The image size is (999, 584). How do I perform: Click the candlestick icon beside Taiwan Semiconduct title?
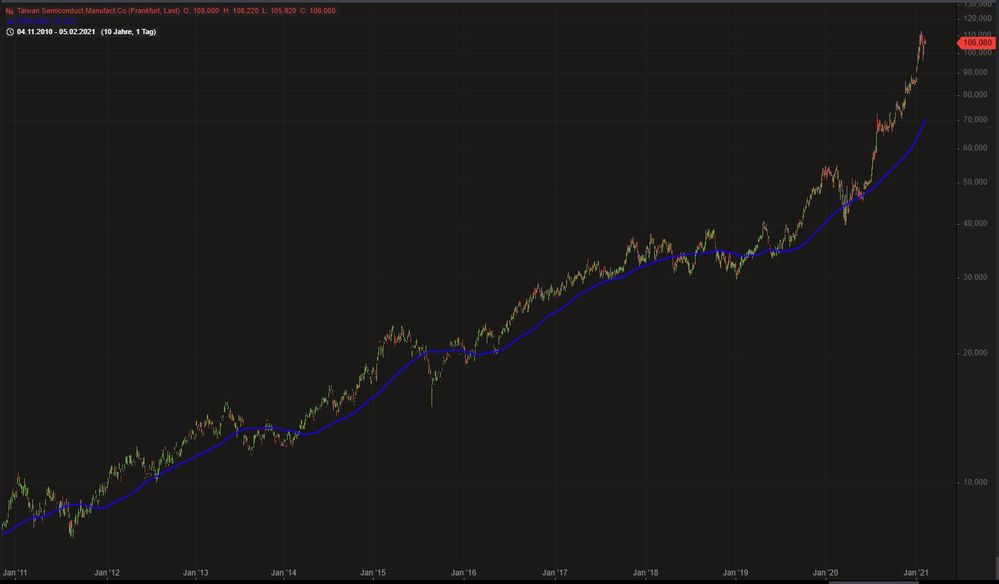click(9, 10)
